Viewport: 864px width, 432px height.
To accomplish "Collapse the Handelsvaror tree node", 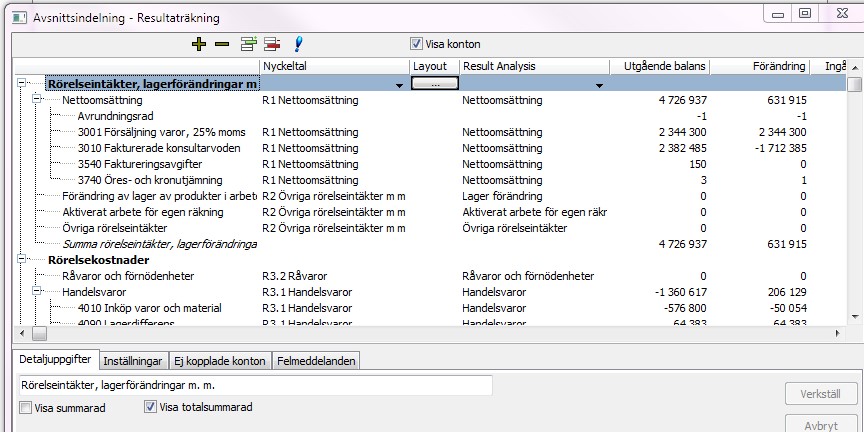I will click(37, 291).
